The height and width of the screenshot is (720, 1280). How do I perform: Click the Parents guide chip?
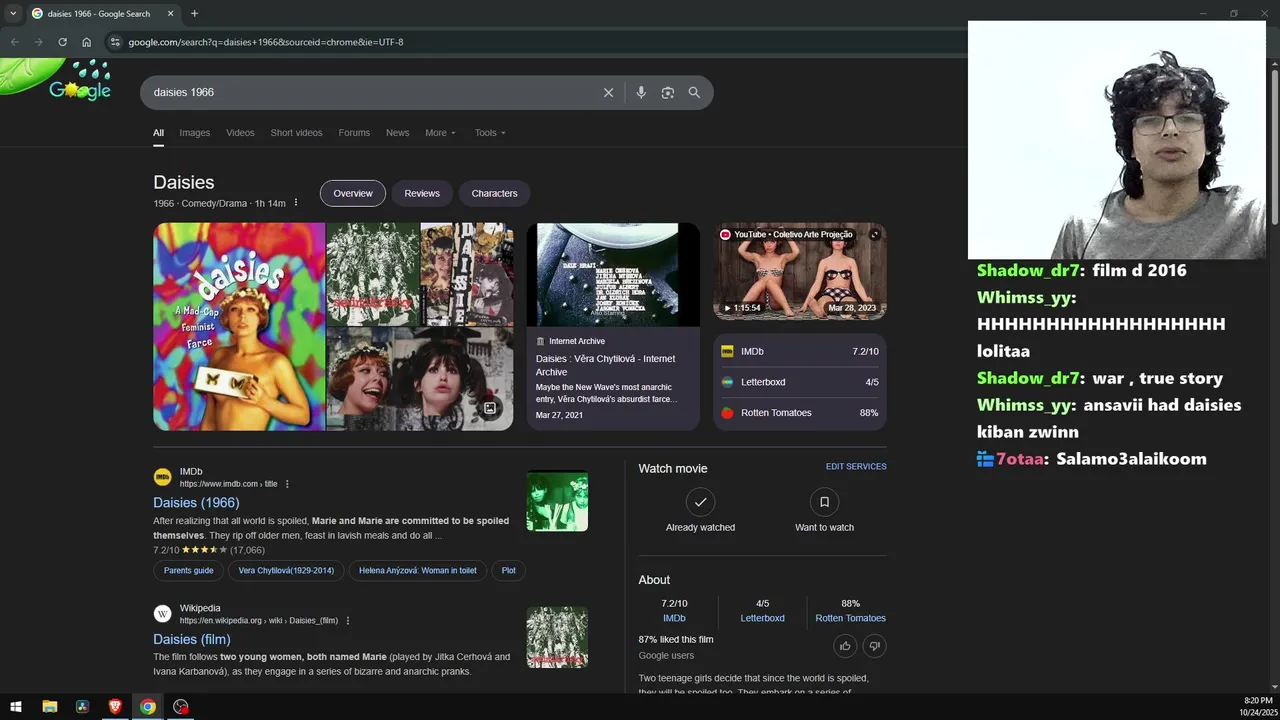pos(189,570)
